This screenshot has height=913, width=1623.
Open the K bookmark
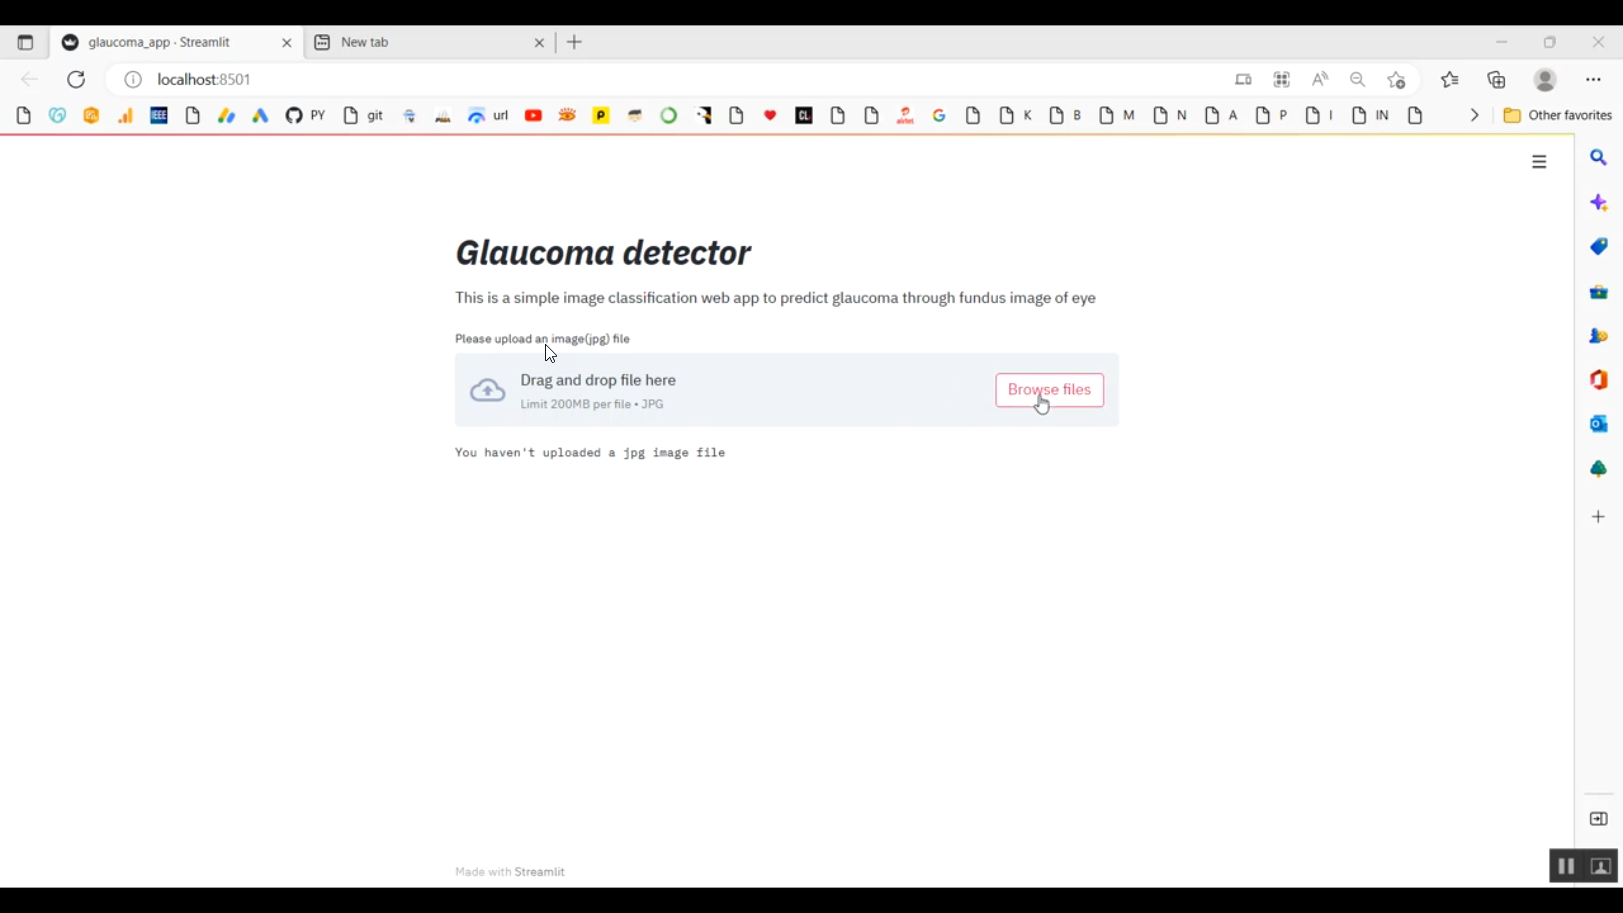click(x=1015, y=116)
